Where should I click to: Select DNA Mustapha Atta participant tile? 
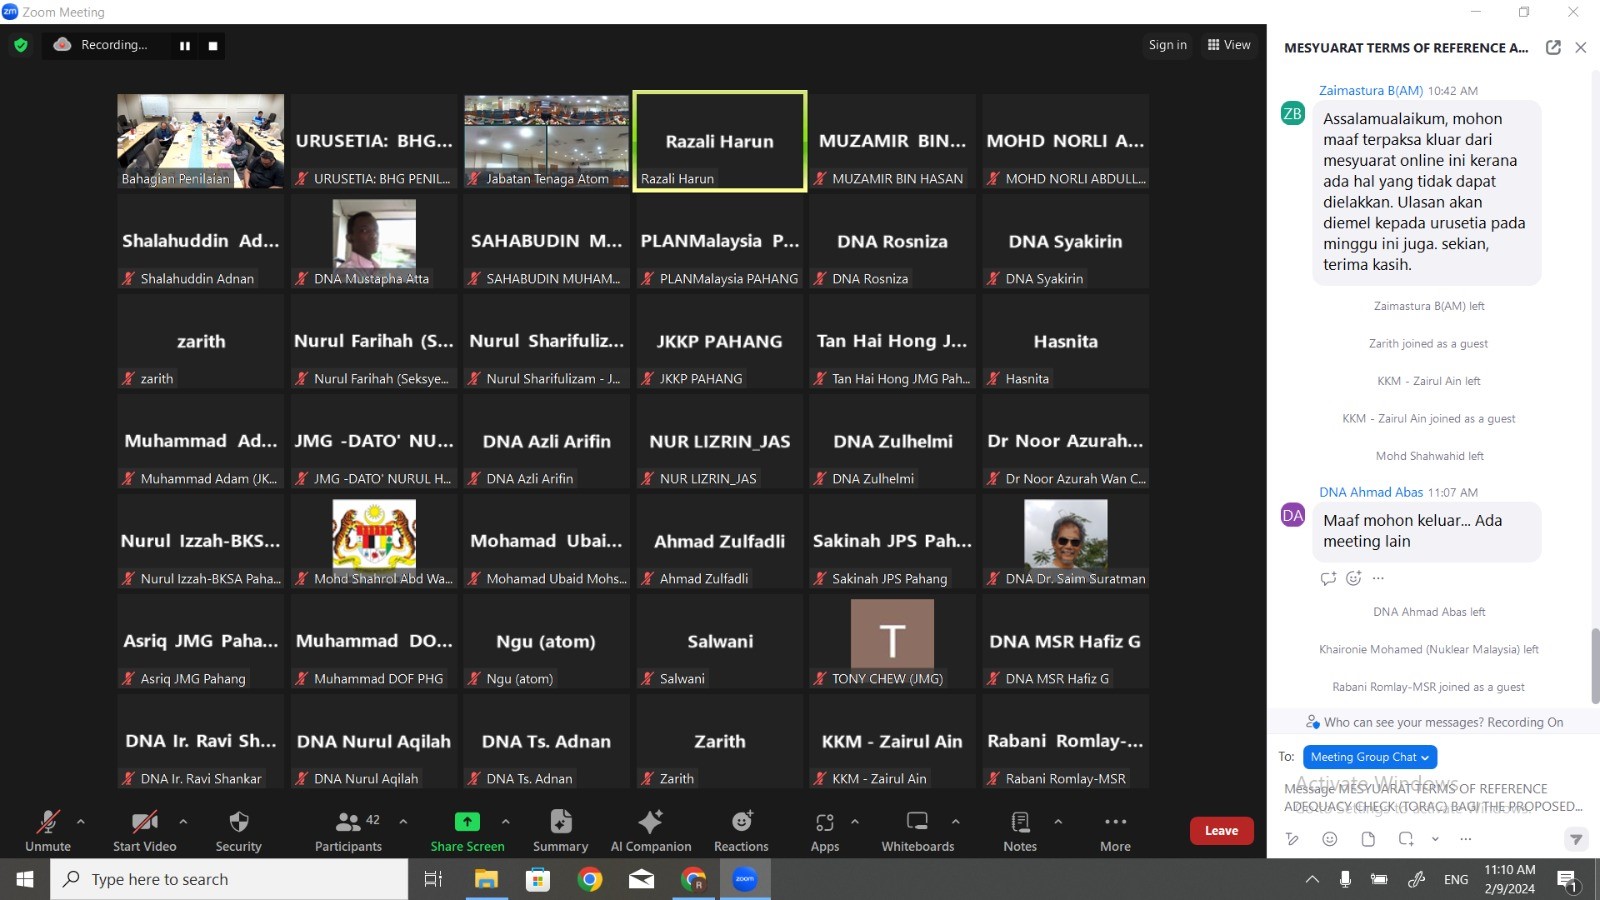click(x=374, y=241)
